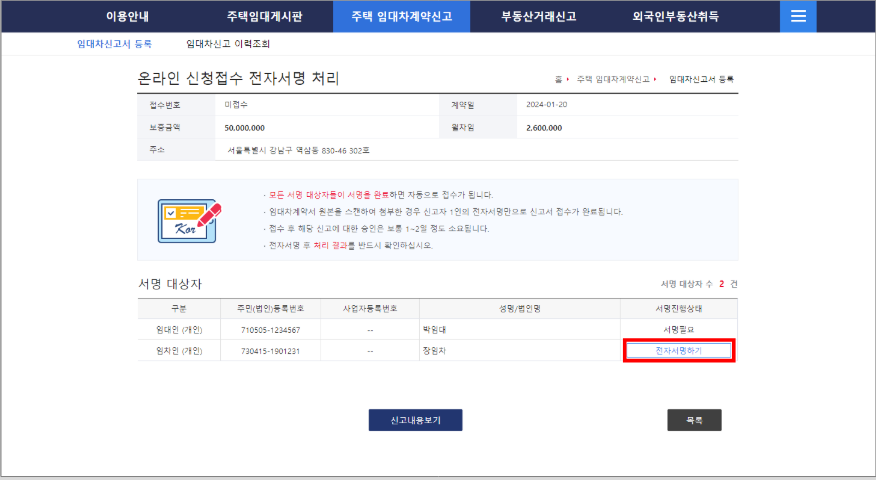
Task: Select the 주택 임대차계약신고 top menu tab
Action: point(401,16)
